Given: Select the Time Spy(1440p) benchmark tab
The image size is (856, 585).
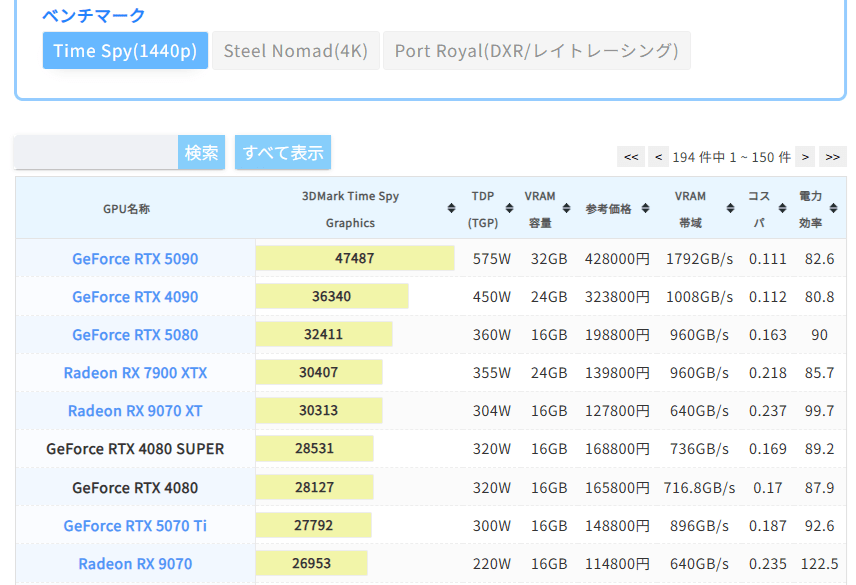Looking at the screenshot, I should (x=125, y=50).
